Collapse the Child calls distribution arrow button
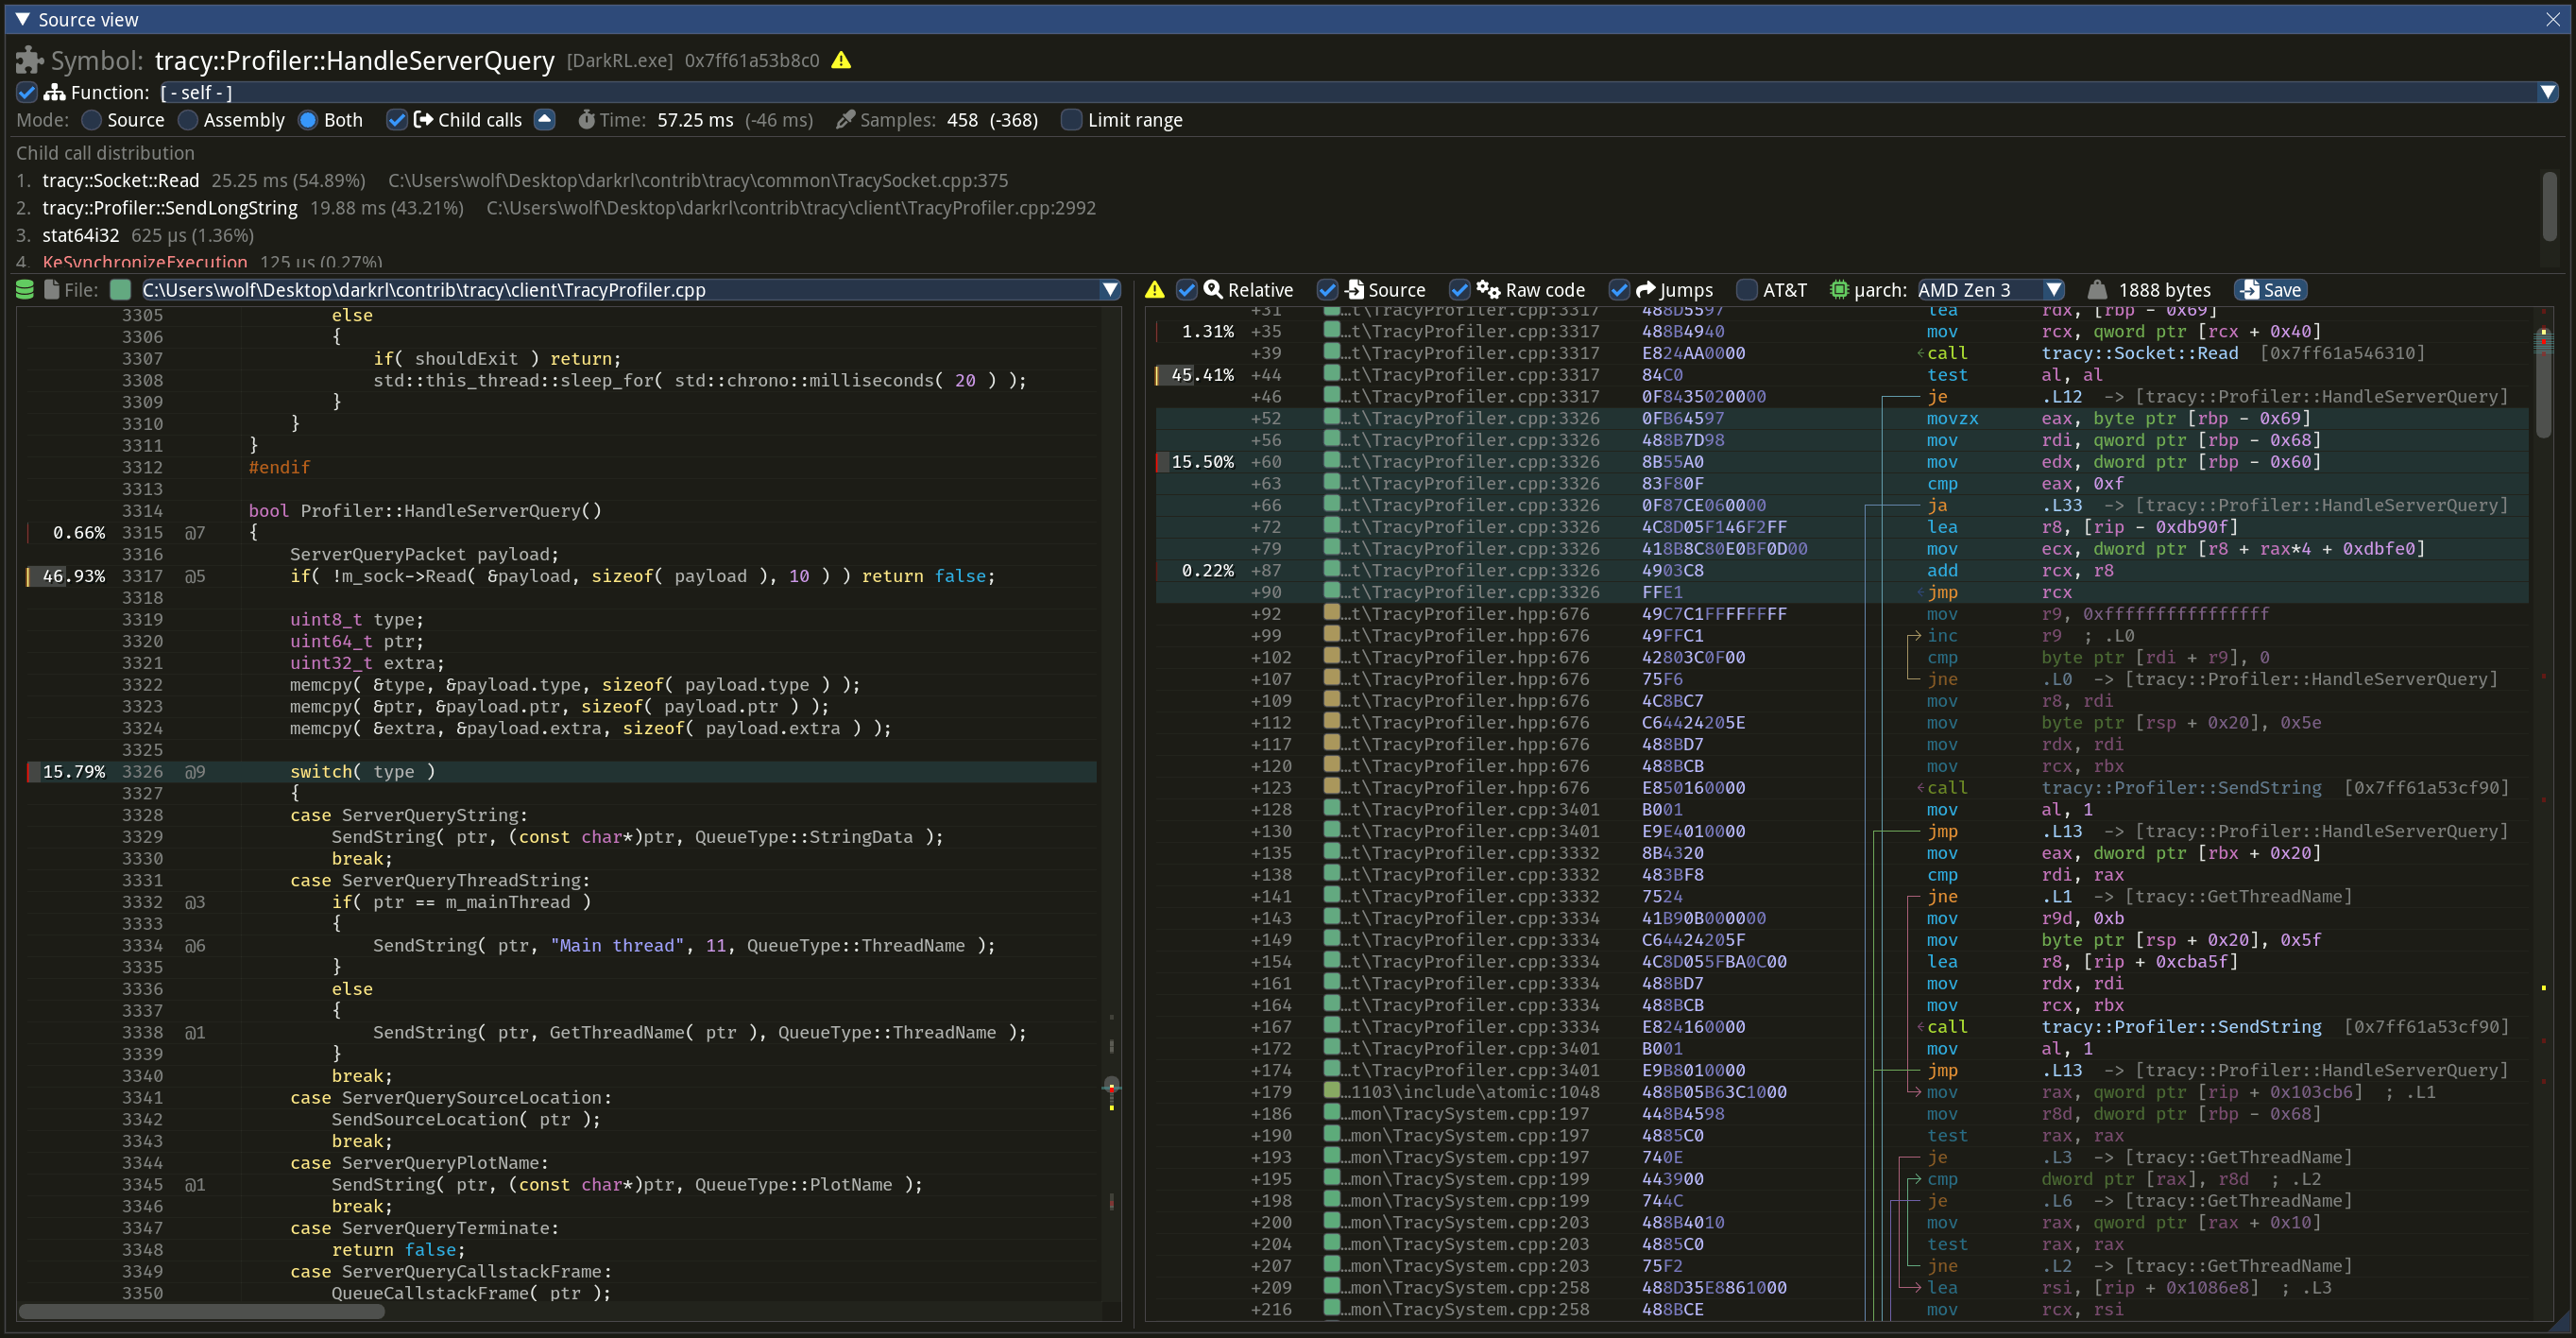Image resolution: width=2576 pixels, height=1338 pixels. [544, 120]
